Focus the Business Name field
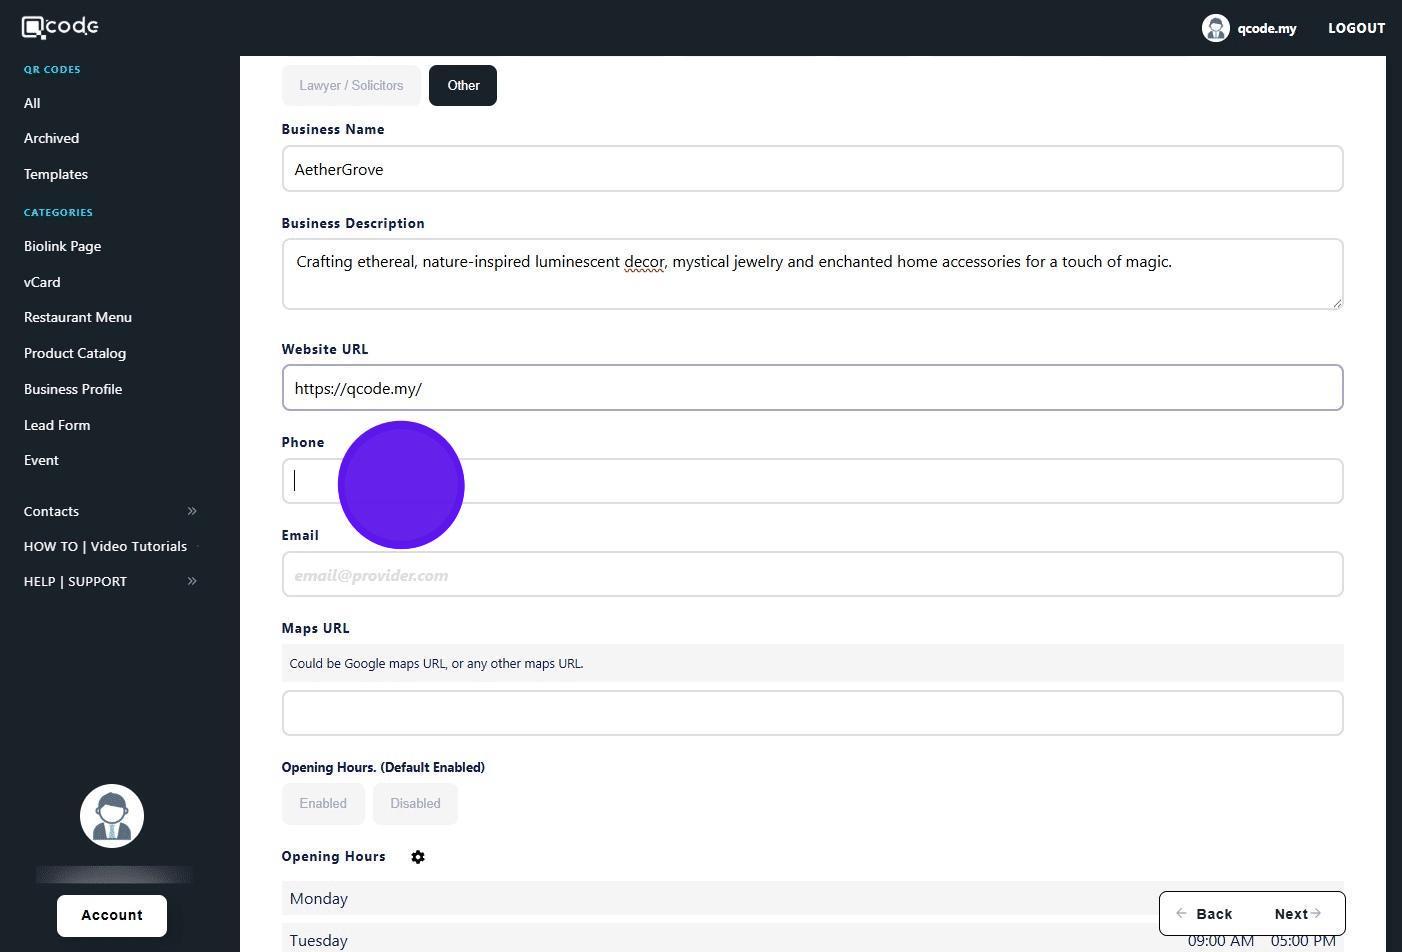The height and width of the screenshot is (952, 1402). coord(812,169)
